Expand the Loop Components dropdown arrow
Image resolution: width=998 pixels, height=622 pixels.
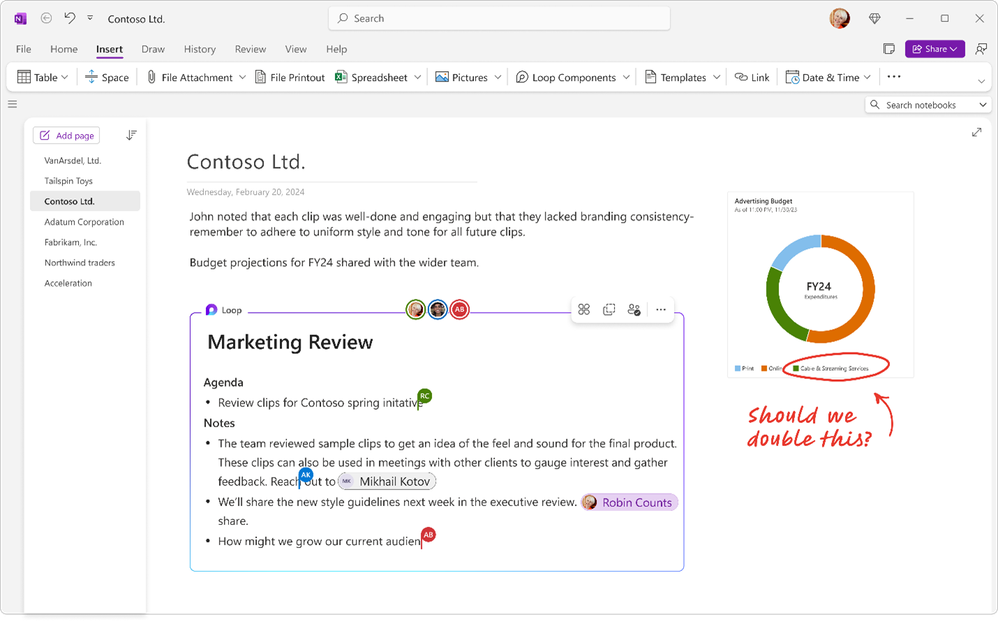point(626,77)
